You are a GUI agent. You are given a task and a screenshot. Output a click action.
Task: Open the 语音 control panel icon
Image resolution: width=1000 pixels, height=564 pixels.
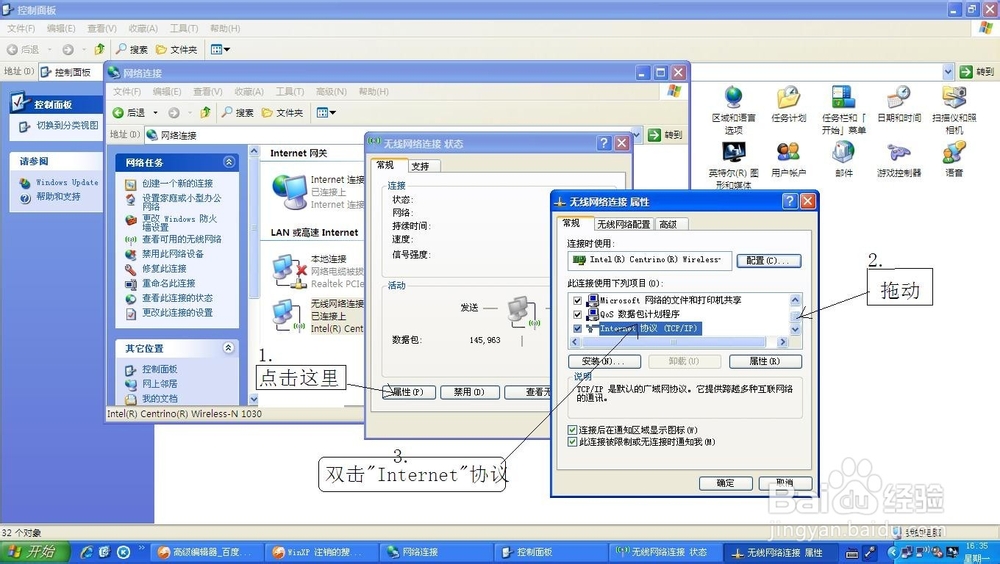[x=954, y=152]
